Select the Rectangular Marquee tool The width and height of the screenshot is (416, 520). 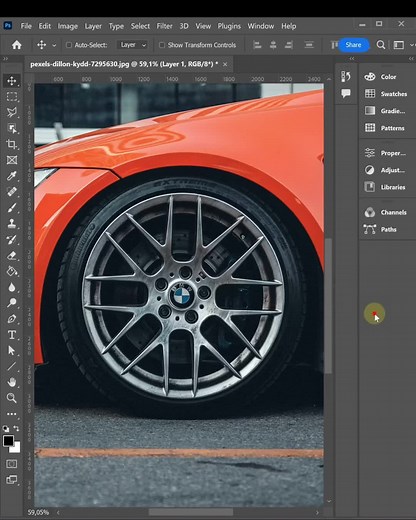[x=12, y=97]
